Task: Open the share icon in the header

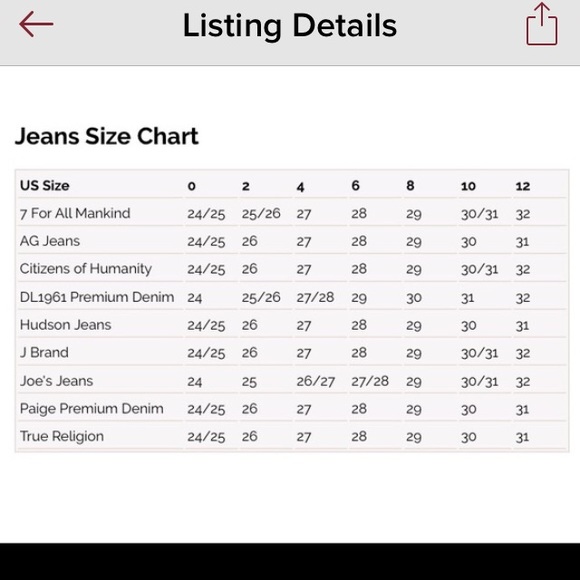Action: click(542, 24)
